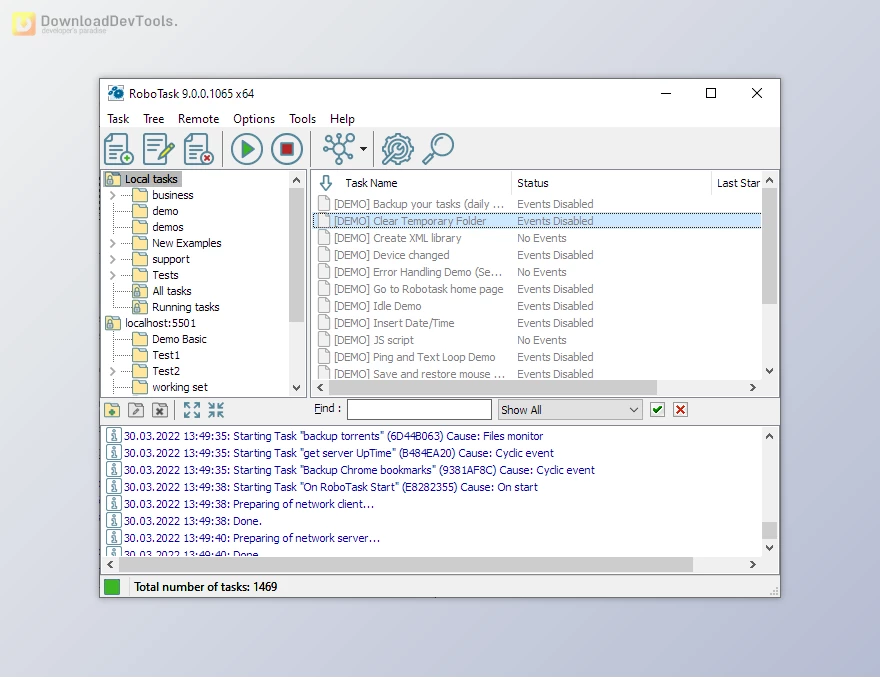
Task: Click the network connections toolbar icon
Action: pyautogui.click(x=338, y=149)
